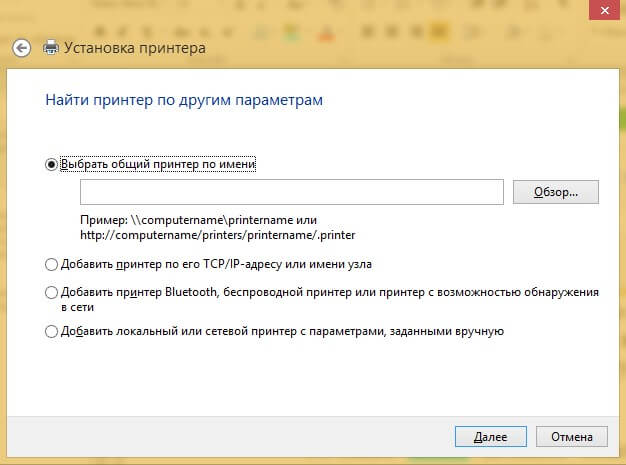Select the Выбрать общий принтер по имени radio button

[x=52, y=165]
